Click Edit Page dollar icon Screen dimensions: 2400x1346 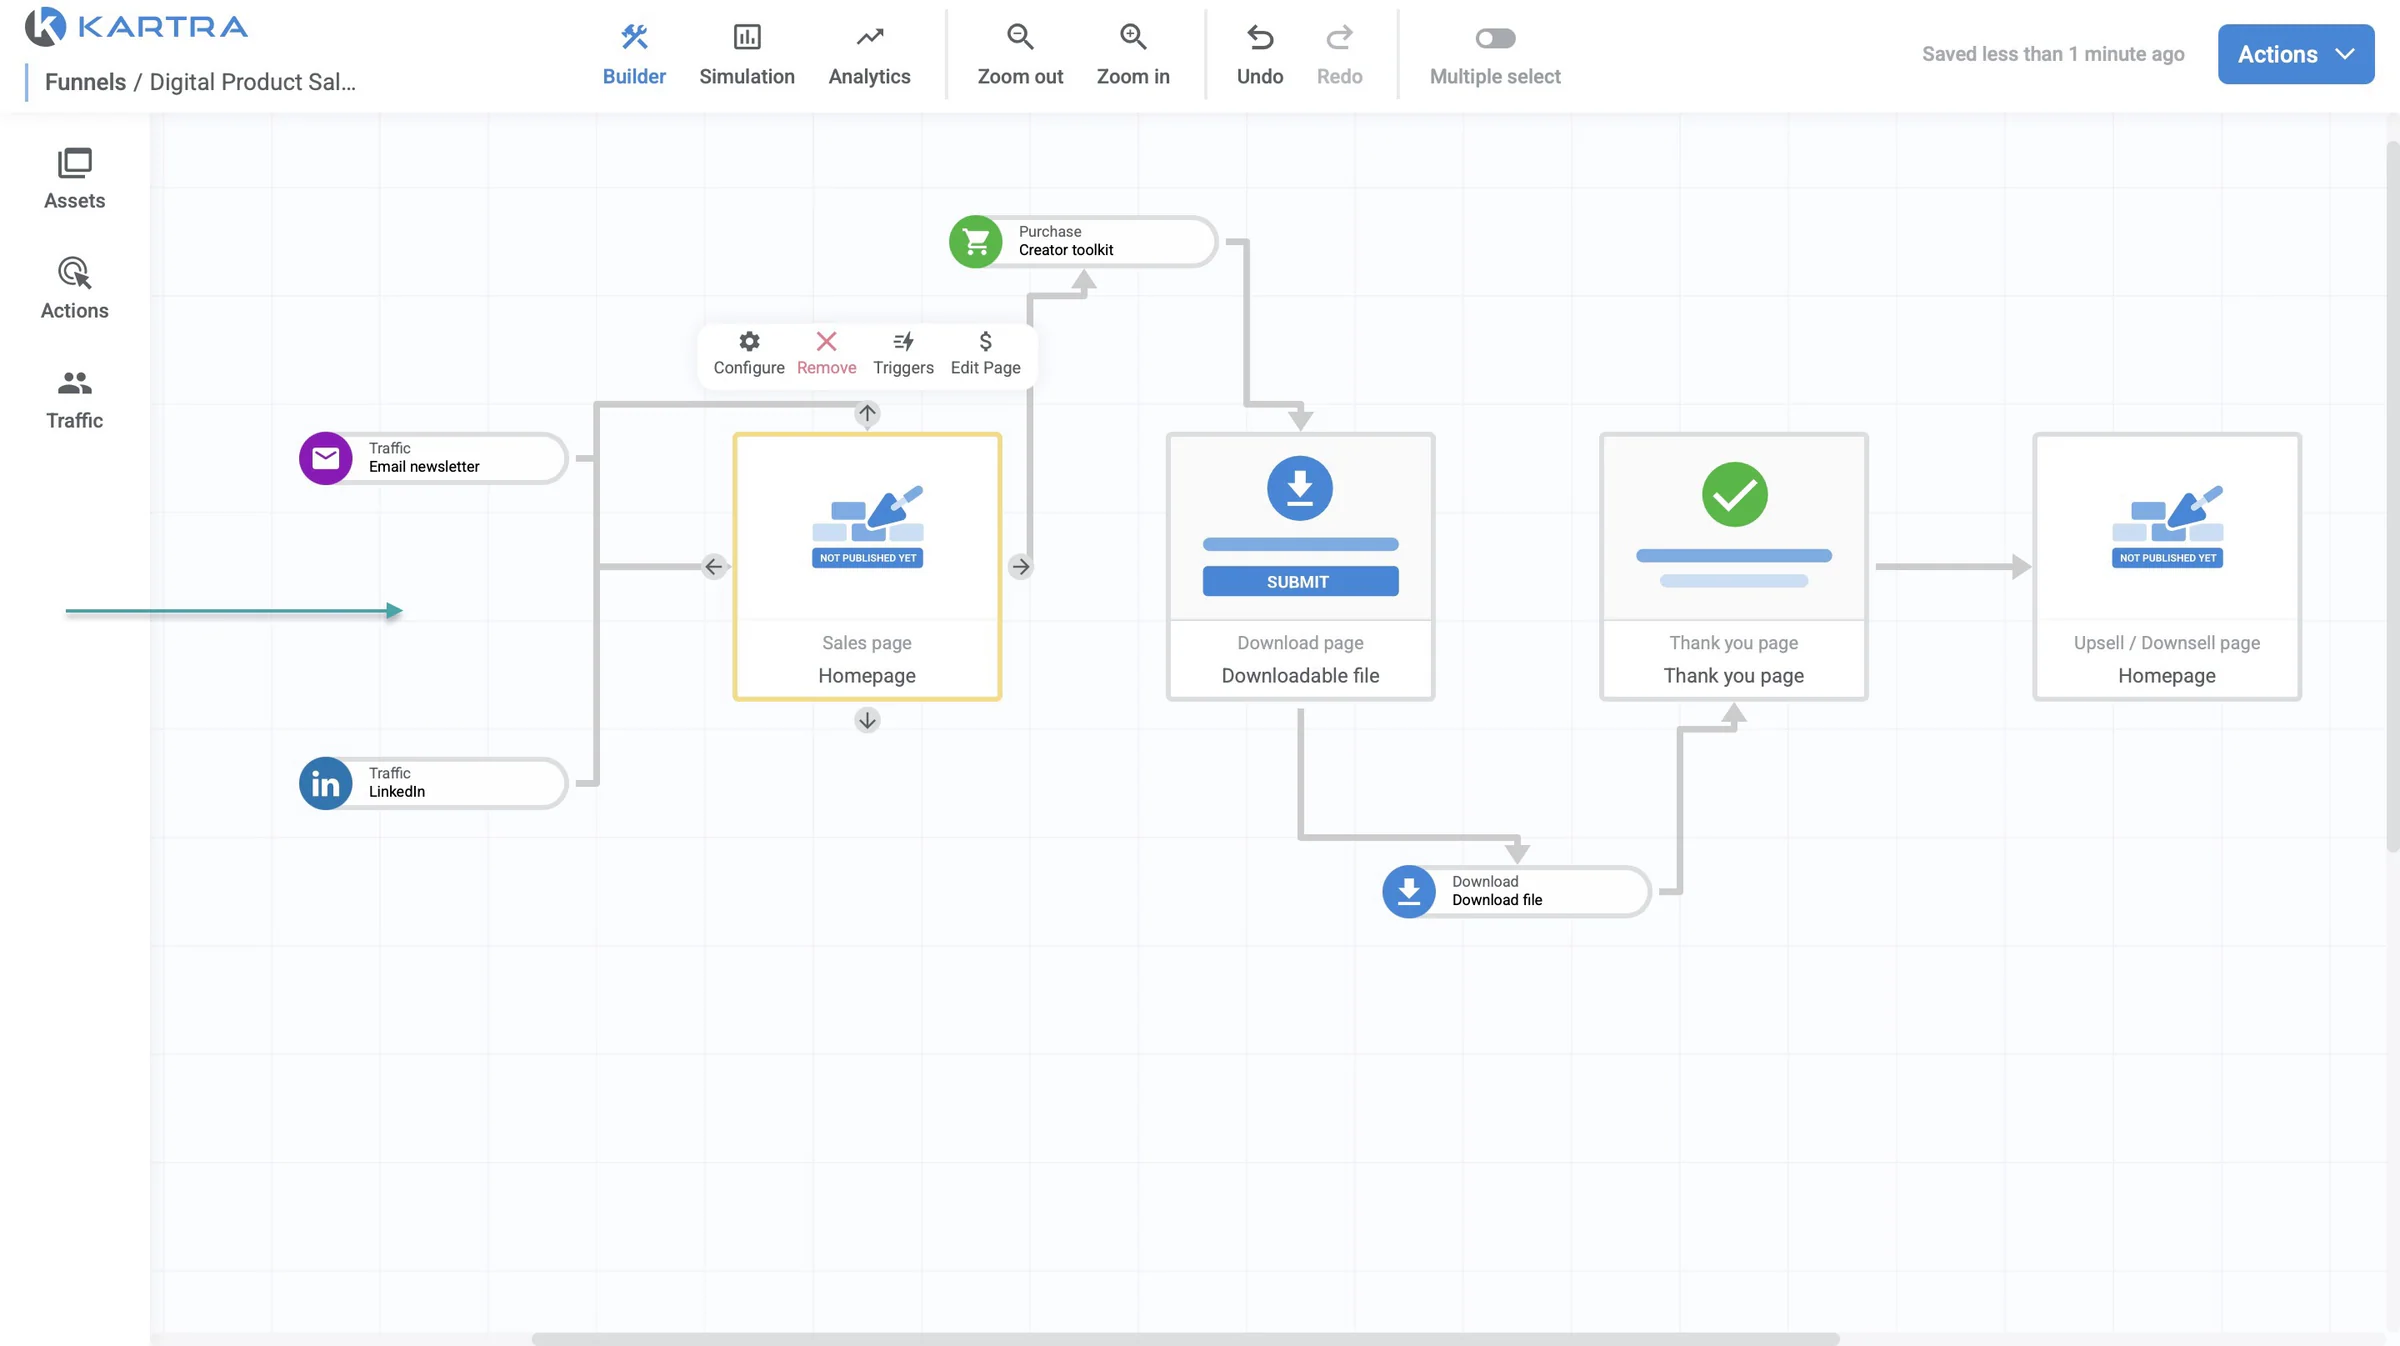(985, 341)
